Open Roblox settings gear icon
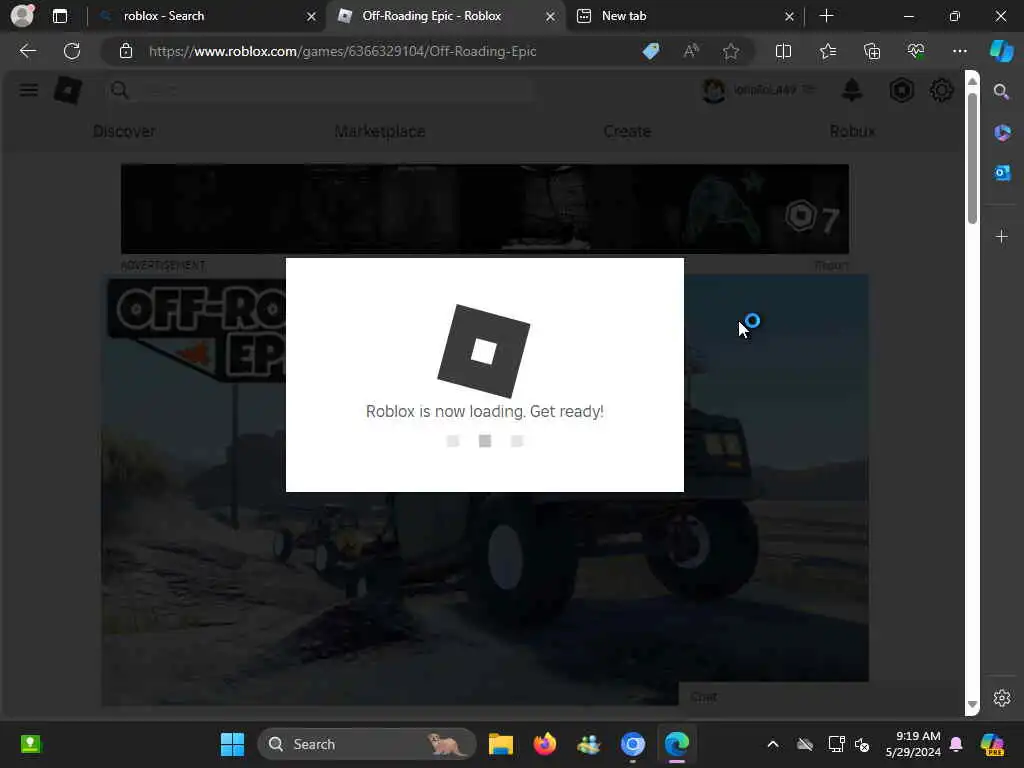 point(941,90)
